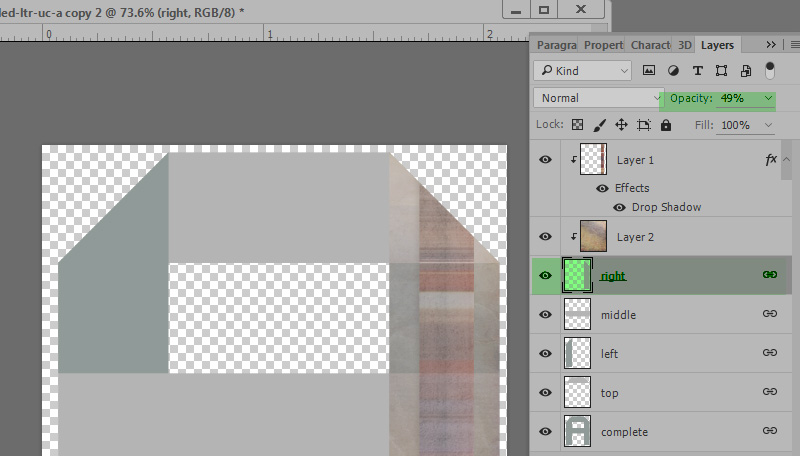The width and height of the screenshot is (800, 456).
Task: Click the fx icon on Layer 1
Action: tap(771, 160)
